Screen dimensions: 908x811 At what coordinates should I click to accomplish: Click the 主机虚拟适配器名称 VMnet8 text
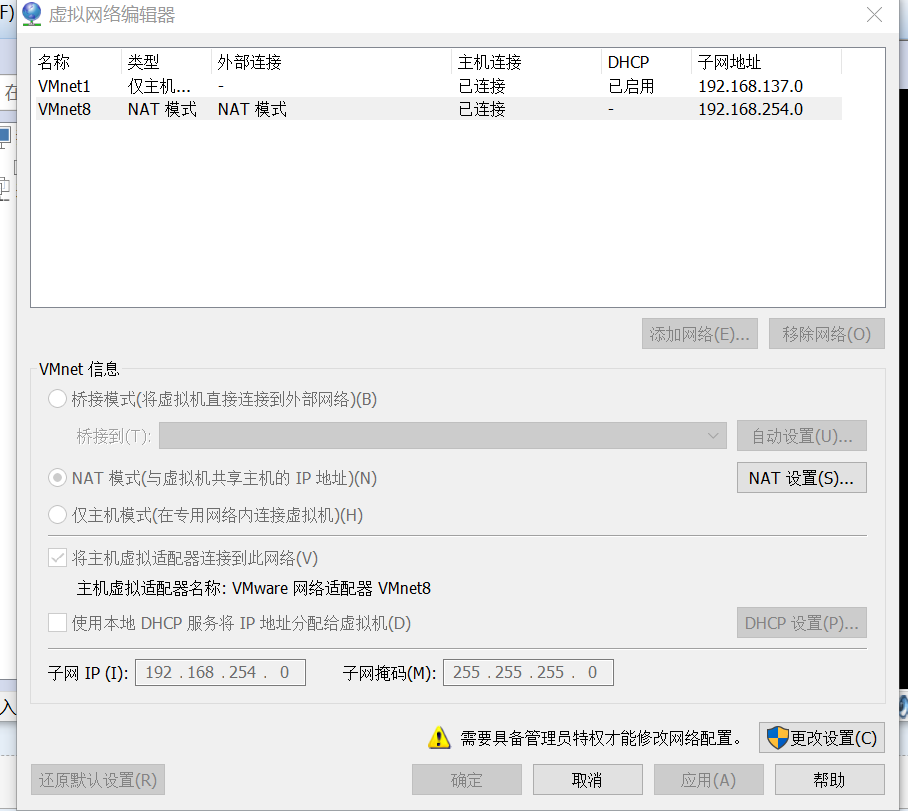254,589
